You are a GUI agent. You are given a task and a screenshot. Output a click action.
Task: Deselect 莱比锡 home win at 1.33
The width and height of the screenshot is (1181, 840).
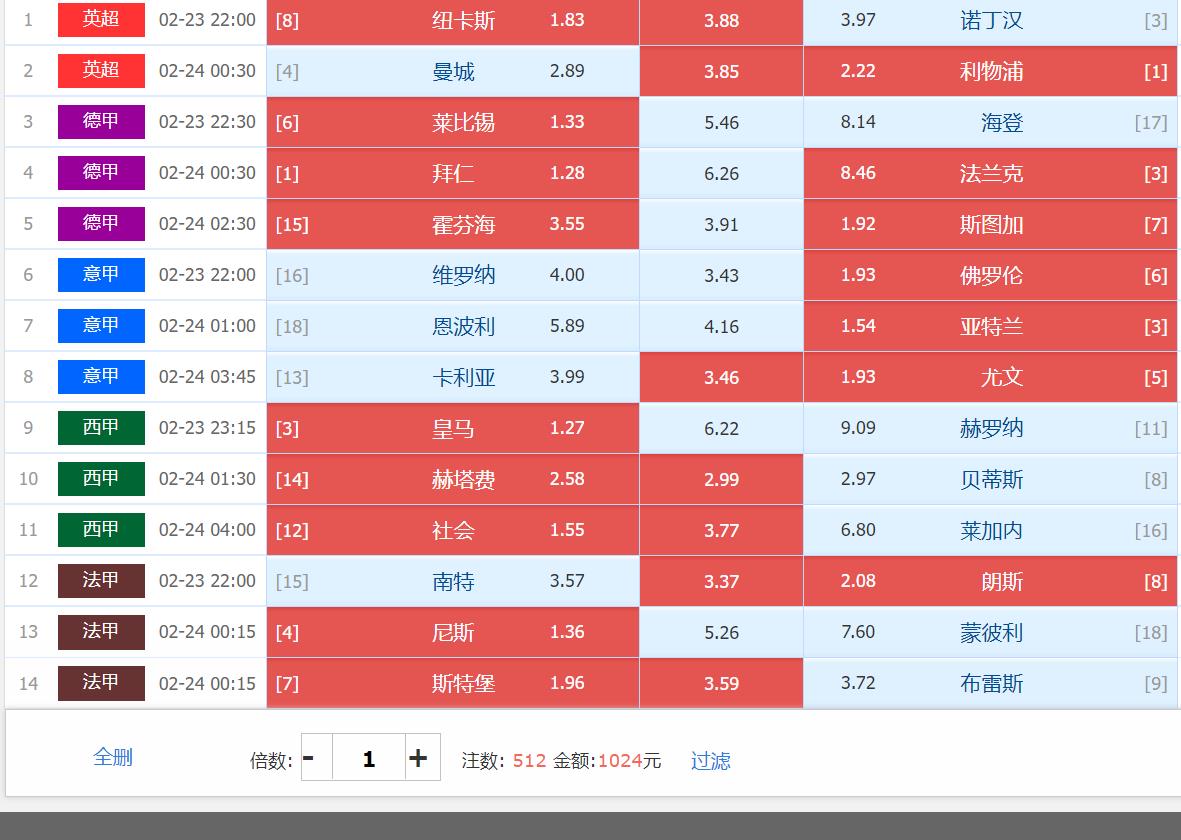coord(453,122)
